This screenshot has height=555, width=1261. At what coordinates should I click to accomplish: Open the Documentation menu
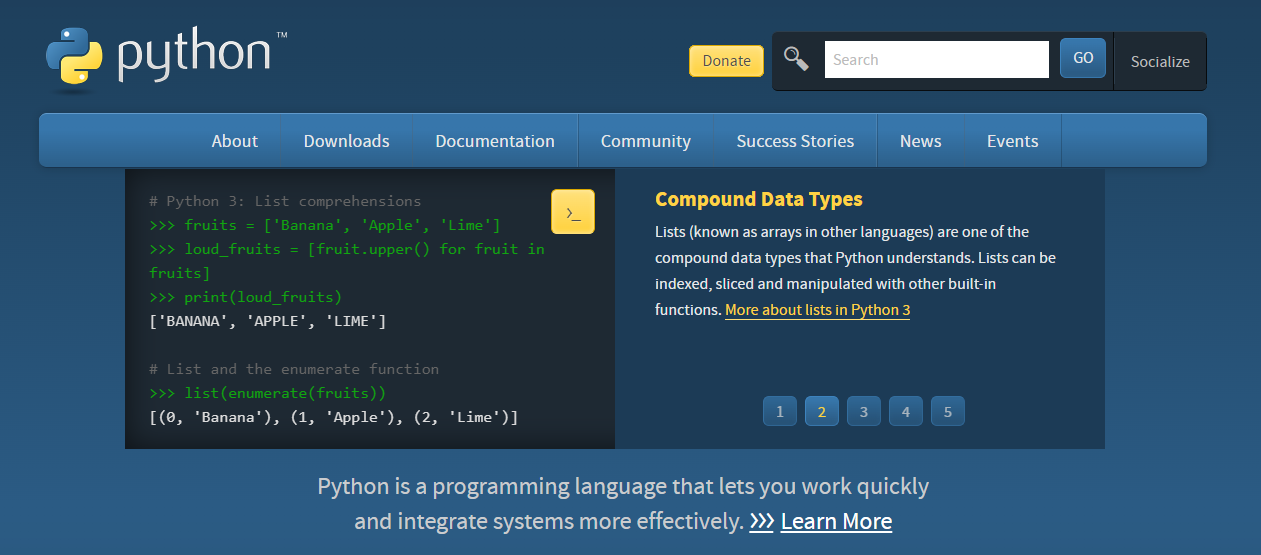point(495,141)
